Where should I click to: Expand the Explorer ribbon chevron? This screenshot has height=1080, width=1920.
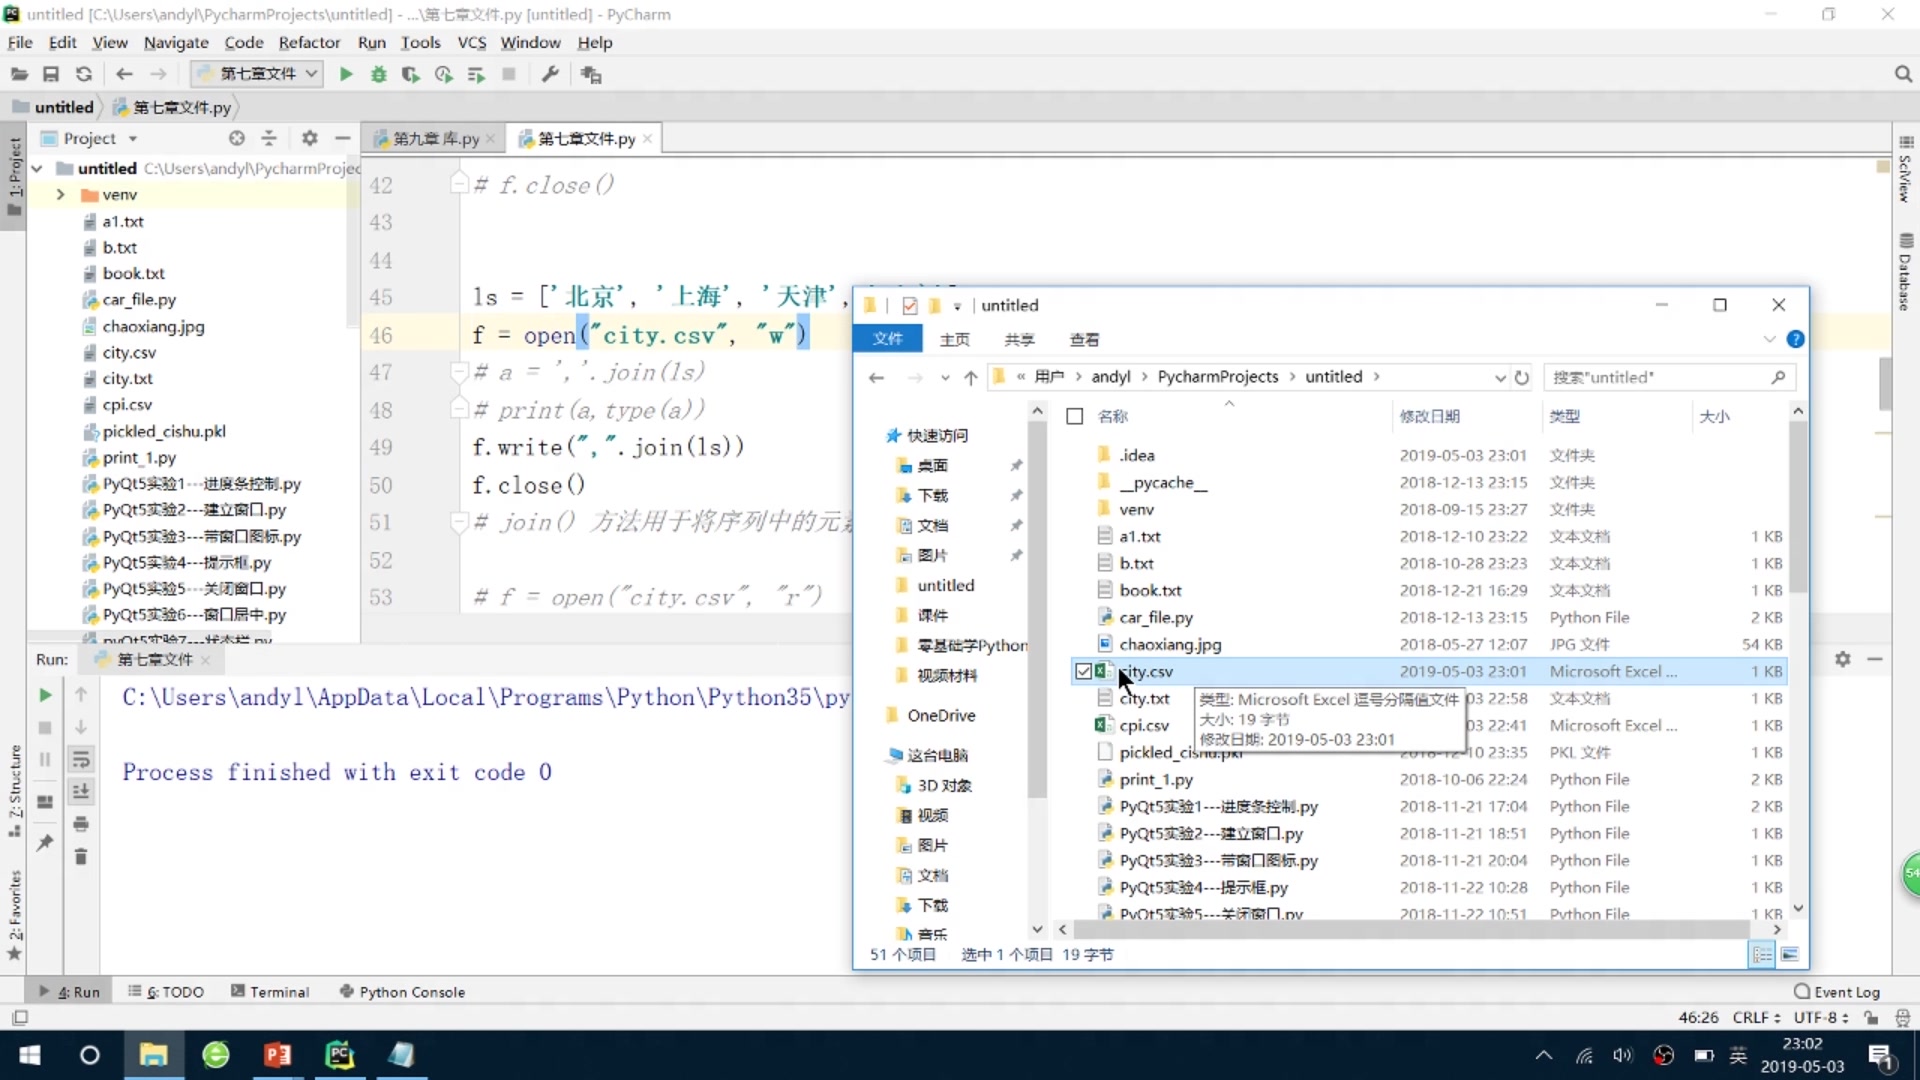pyautogui.click(x=1769, y=339)
